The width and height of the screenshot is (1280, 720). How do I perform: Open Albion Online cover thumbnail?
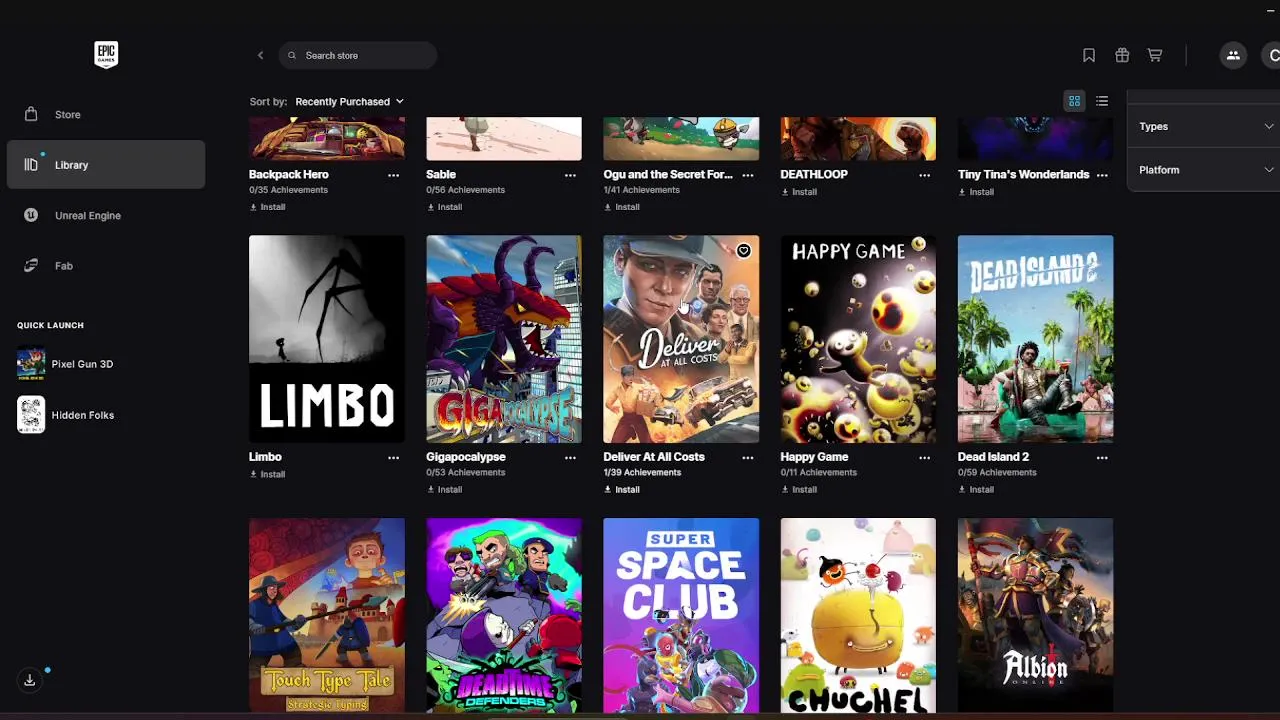pos(1035,615)
